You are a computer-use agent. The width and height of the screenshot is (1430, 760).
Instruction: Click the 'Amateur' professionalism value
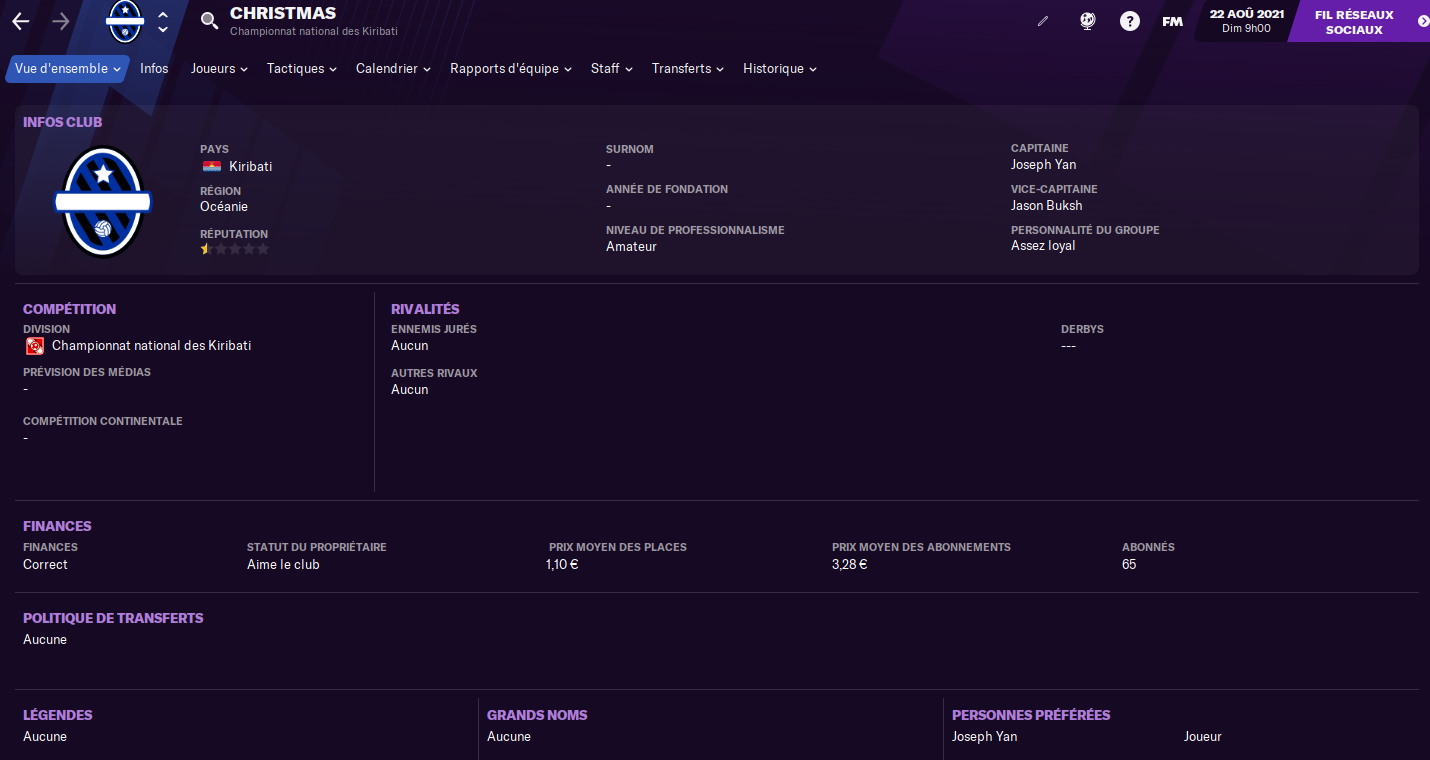click(631, 247)
